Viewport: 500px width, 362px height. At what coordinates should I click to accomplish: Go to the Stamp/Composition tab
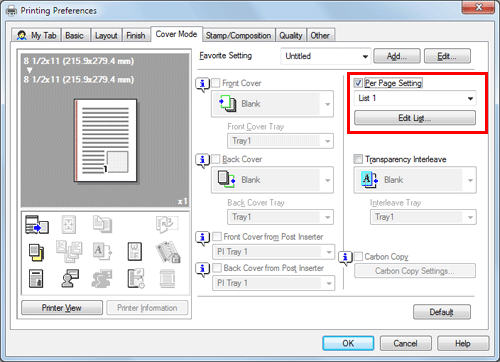pos(238,35)
